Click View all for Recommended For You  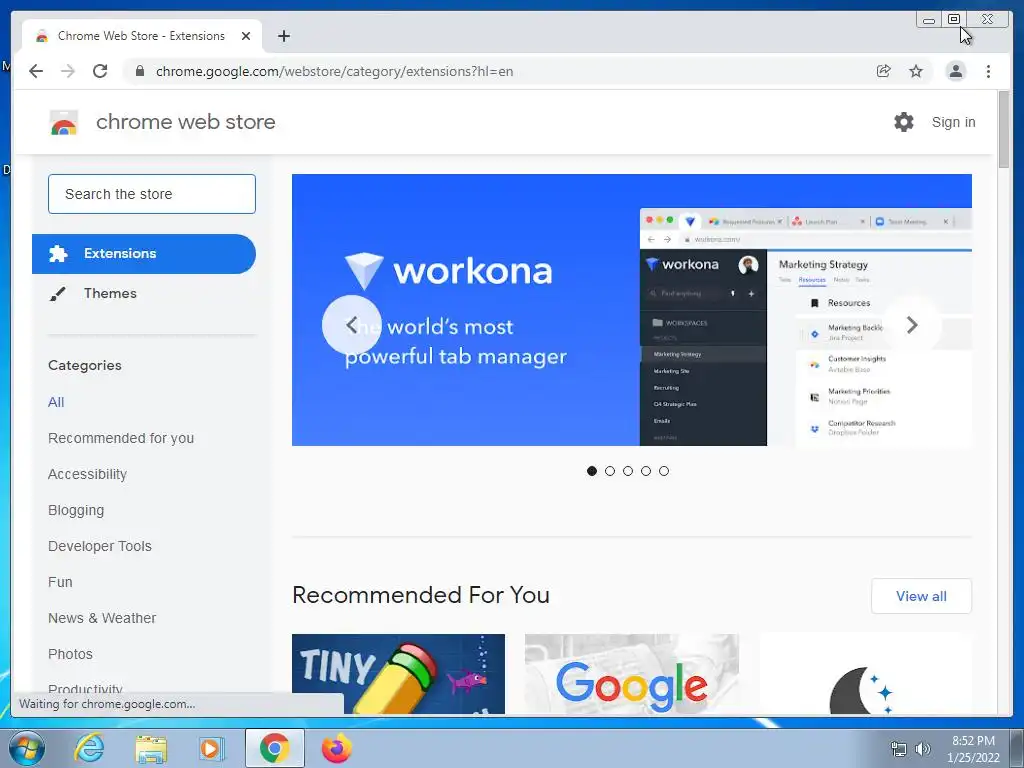pyautogui.click(x=921, y=596)
